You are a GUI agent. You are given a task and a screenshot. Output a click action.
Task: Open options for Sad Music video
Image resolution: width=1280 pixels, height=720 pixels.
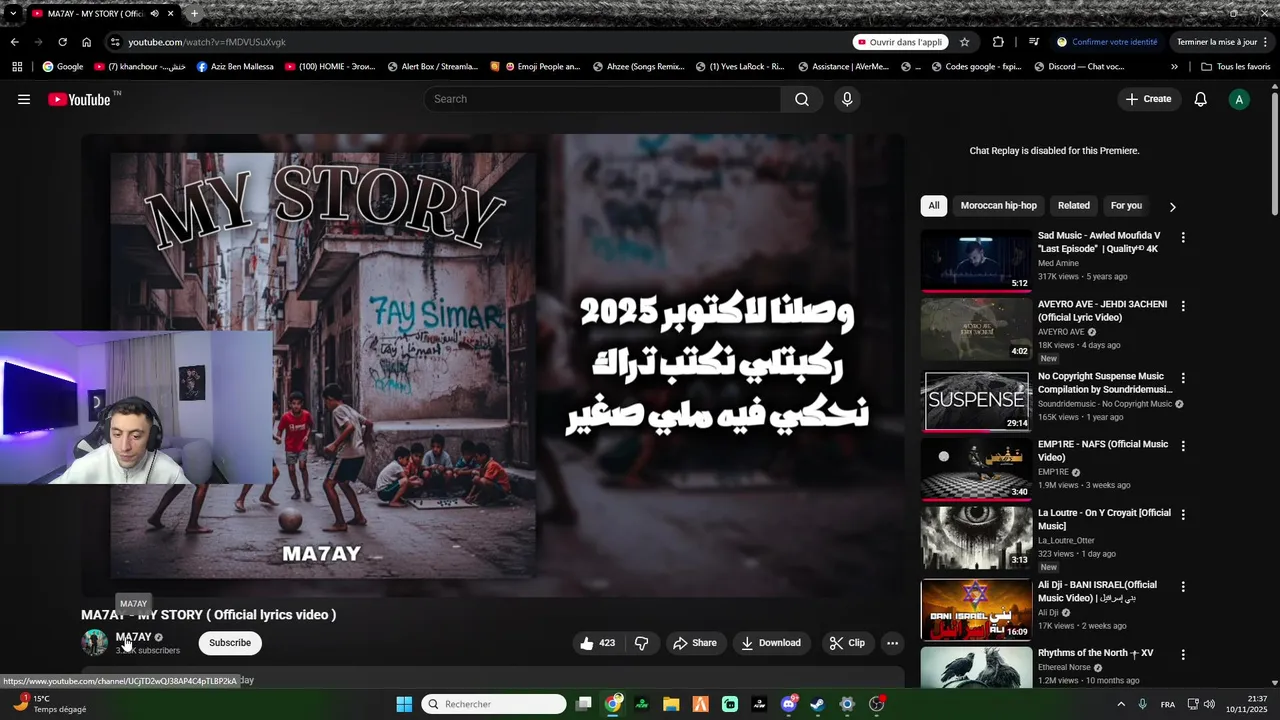(x=1183, y=238)
